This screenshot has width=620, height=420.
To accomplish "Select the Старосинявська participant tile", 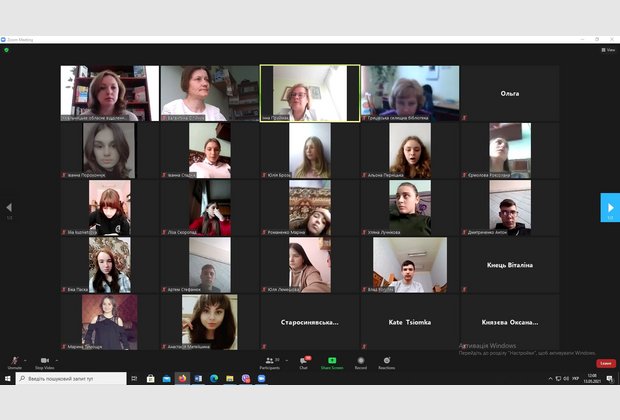I will click(x=310, y=322).
